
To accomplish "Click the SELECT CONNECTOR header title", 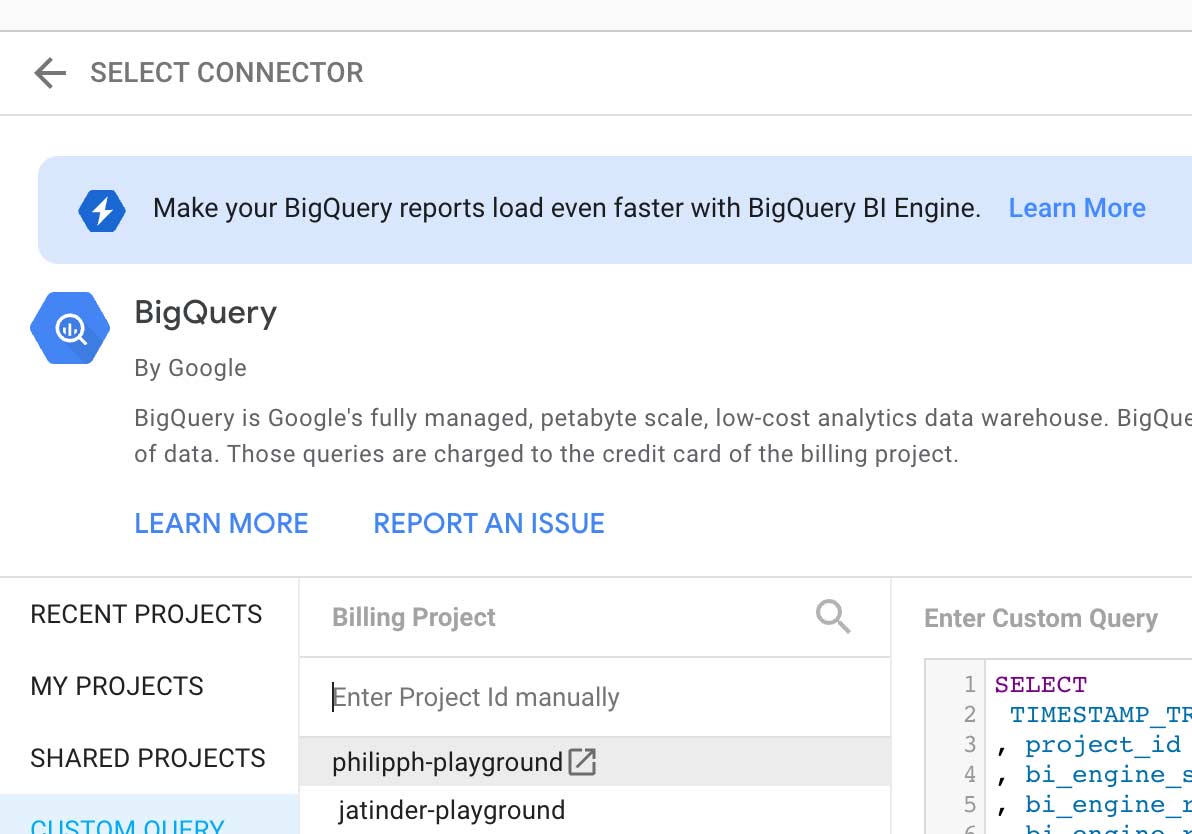I will (227, 73).
